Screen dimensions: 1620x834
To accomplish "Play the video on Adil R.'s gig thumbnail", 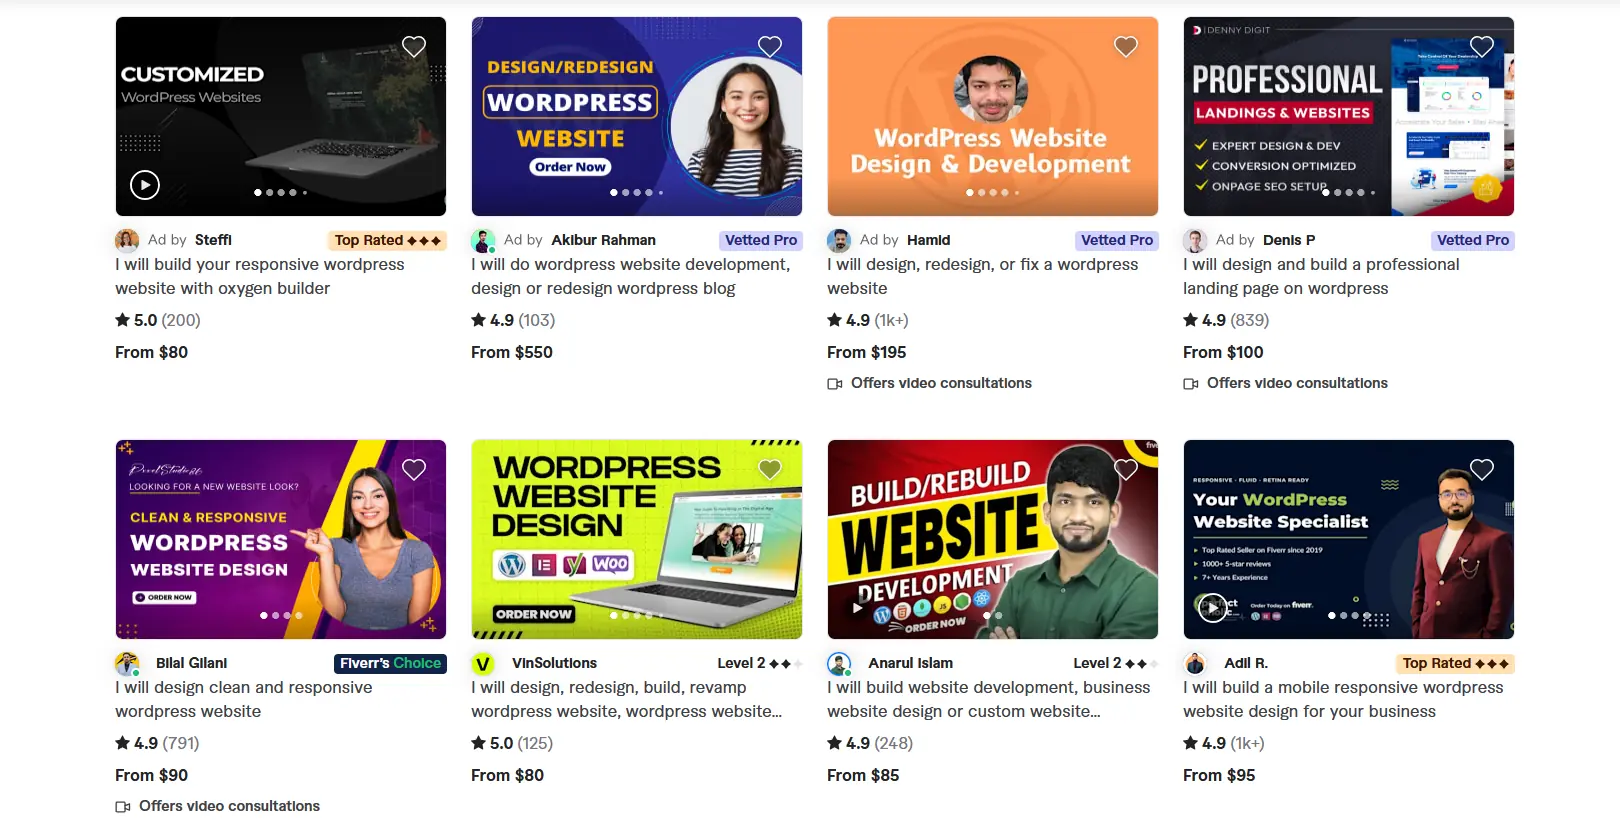I will [x=1213, y=607].
